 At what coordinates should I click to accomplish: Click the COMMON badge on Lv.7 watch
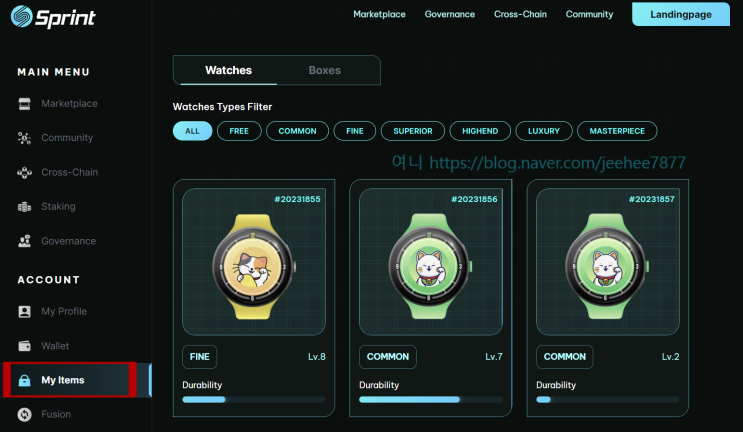(388, 357)
